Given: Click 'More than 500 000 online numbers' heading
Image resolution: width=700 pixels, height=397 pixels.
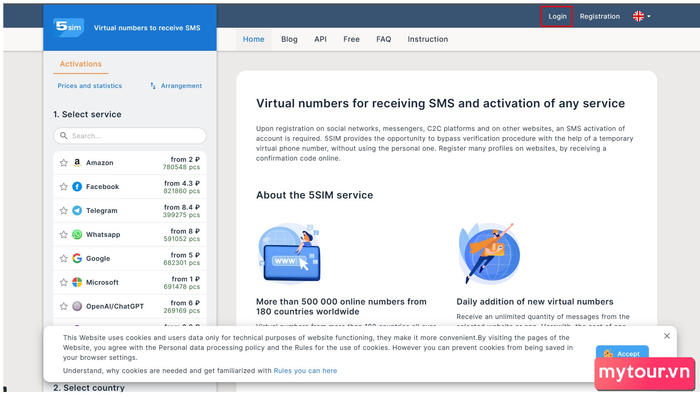Looking at the screenshot, I should (341, 307).
